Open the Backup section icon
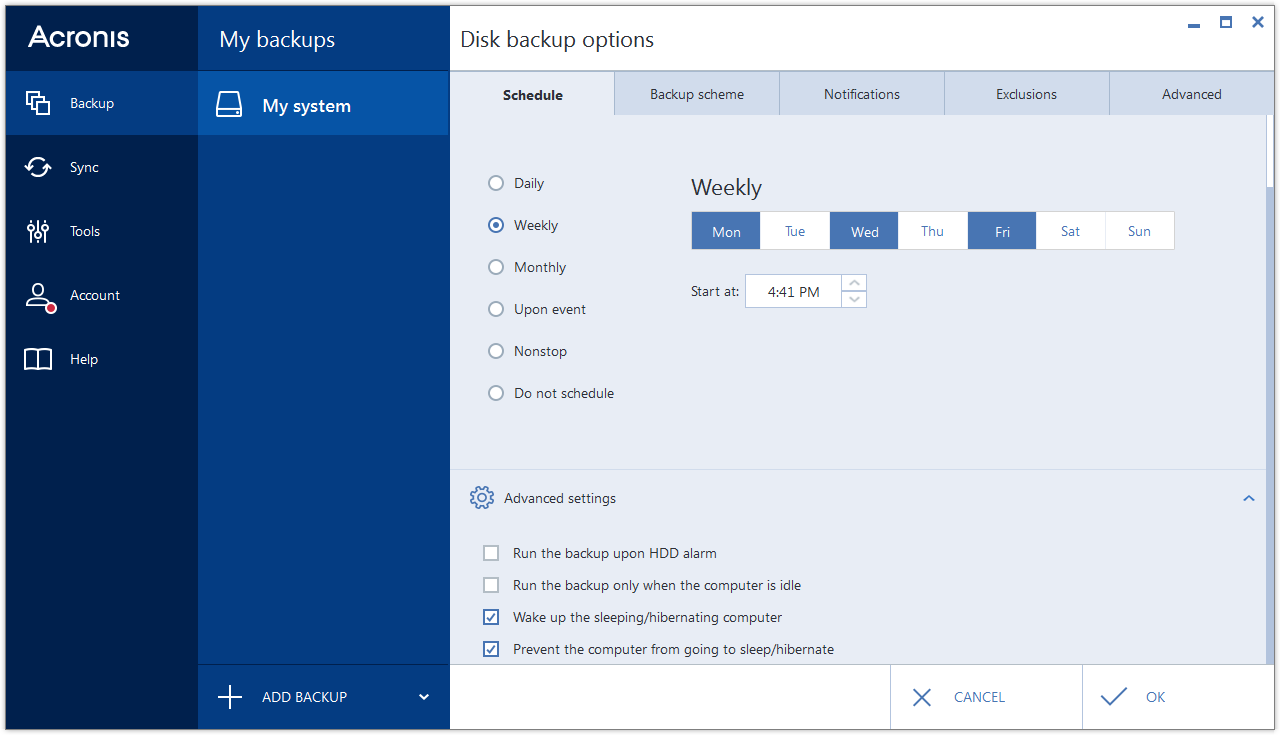 coord(38,103)
